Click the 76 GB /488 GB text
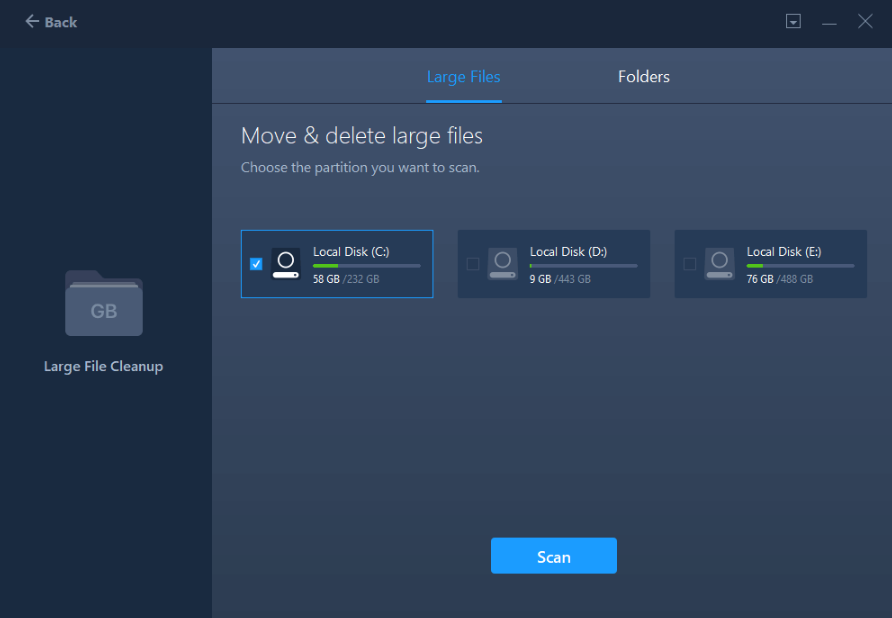Screen dimensions: 892x618 tap(780, 279)
